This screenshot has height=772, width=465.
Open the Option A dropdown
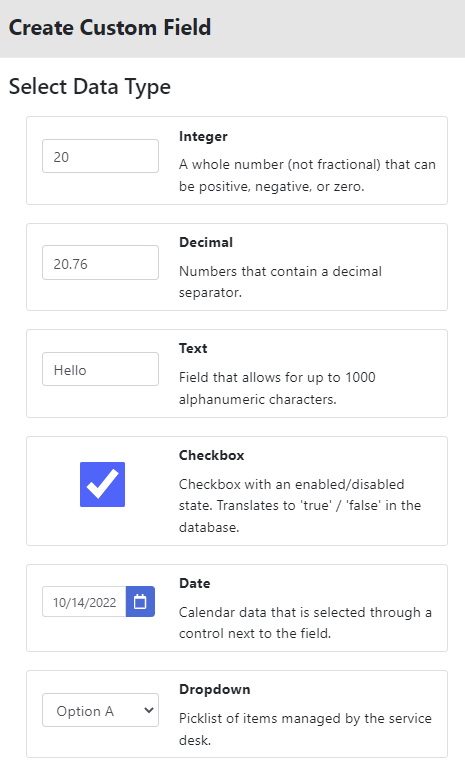pyautogui.click(x=100, y=710)
